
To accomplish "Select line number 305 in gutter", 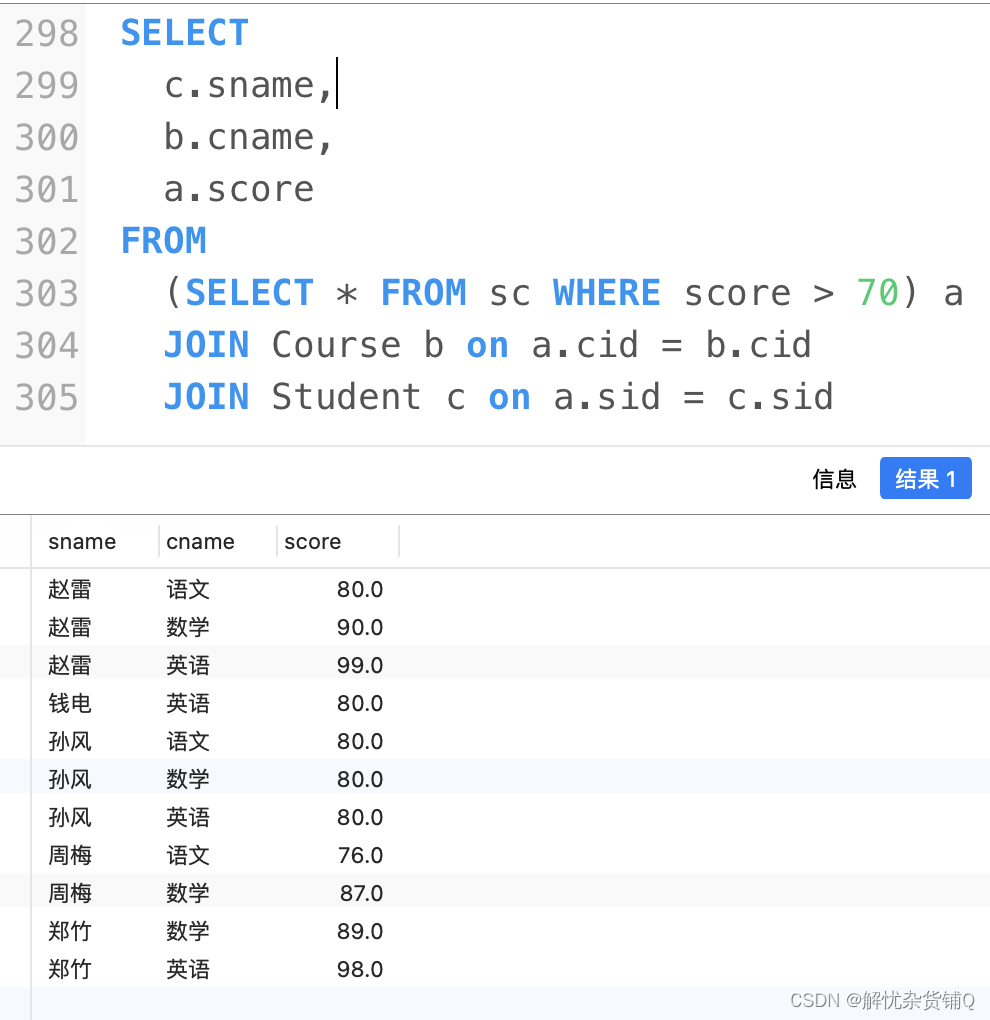I will [x=46, y=397].
